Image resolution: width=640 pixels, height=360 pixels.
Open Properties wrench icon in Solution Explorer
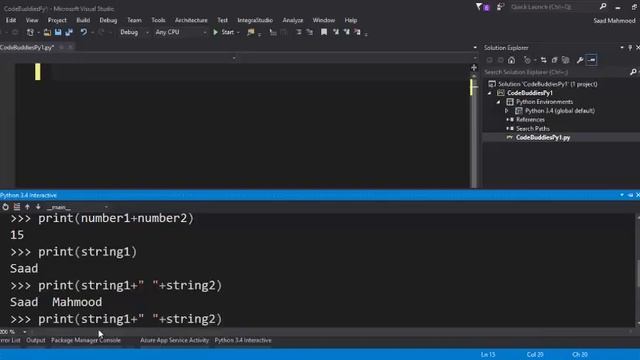pos(580,60)
